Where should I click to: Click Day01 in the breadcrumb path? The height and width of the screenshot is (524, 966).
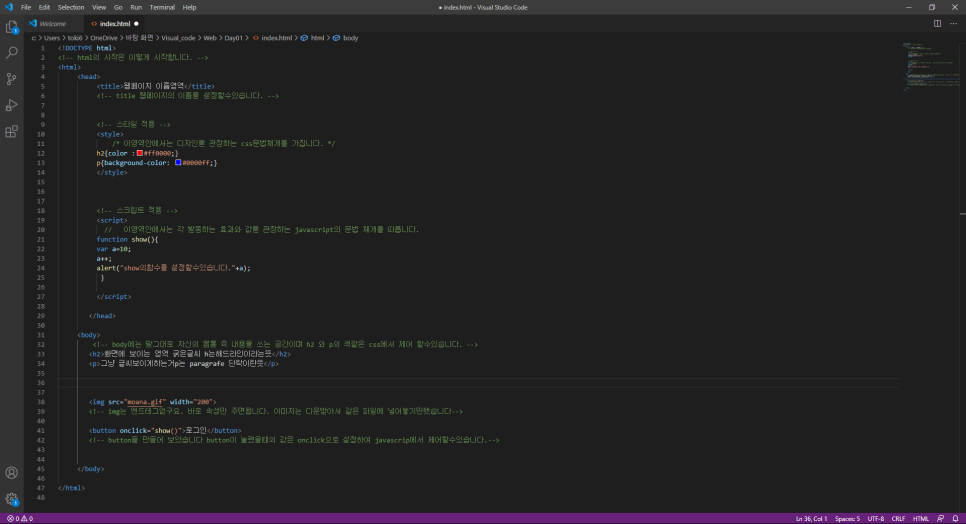pos(233,38)
